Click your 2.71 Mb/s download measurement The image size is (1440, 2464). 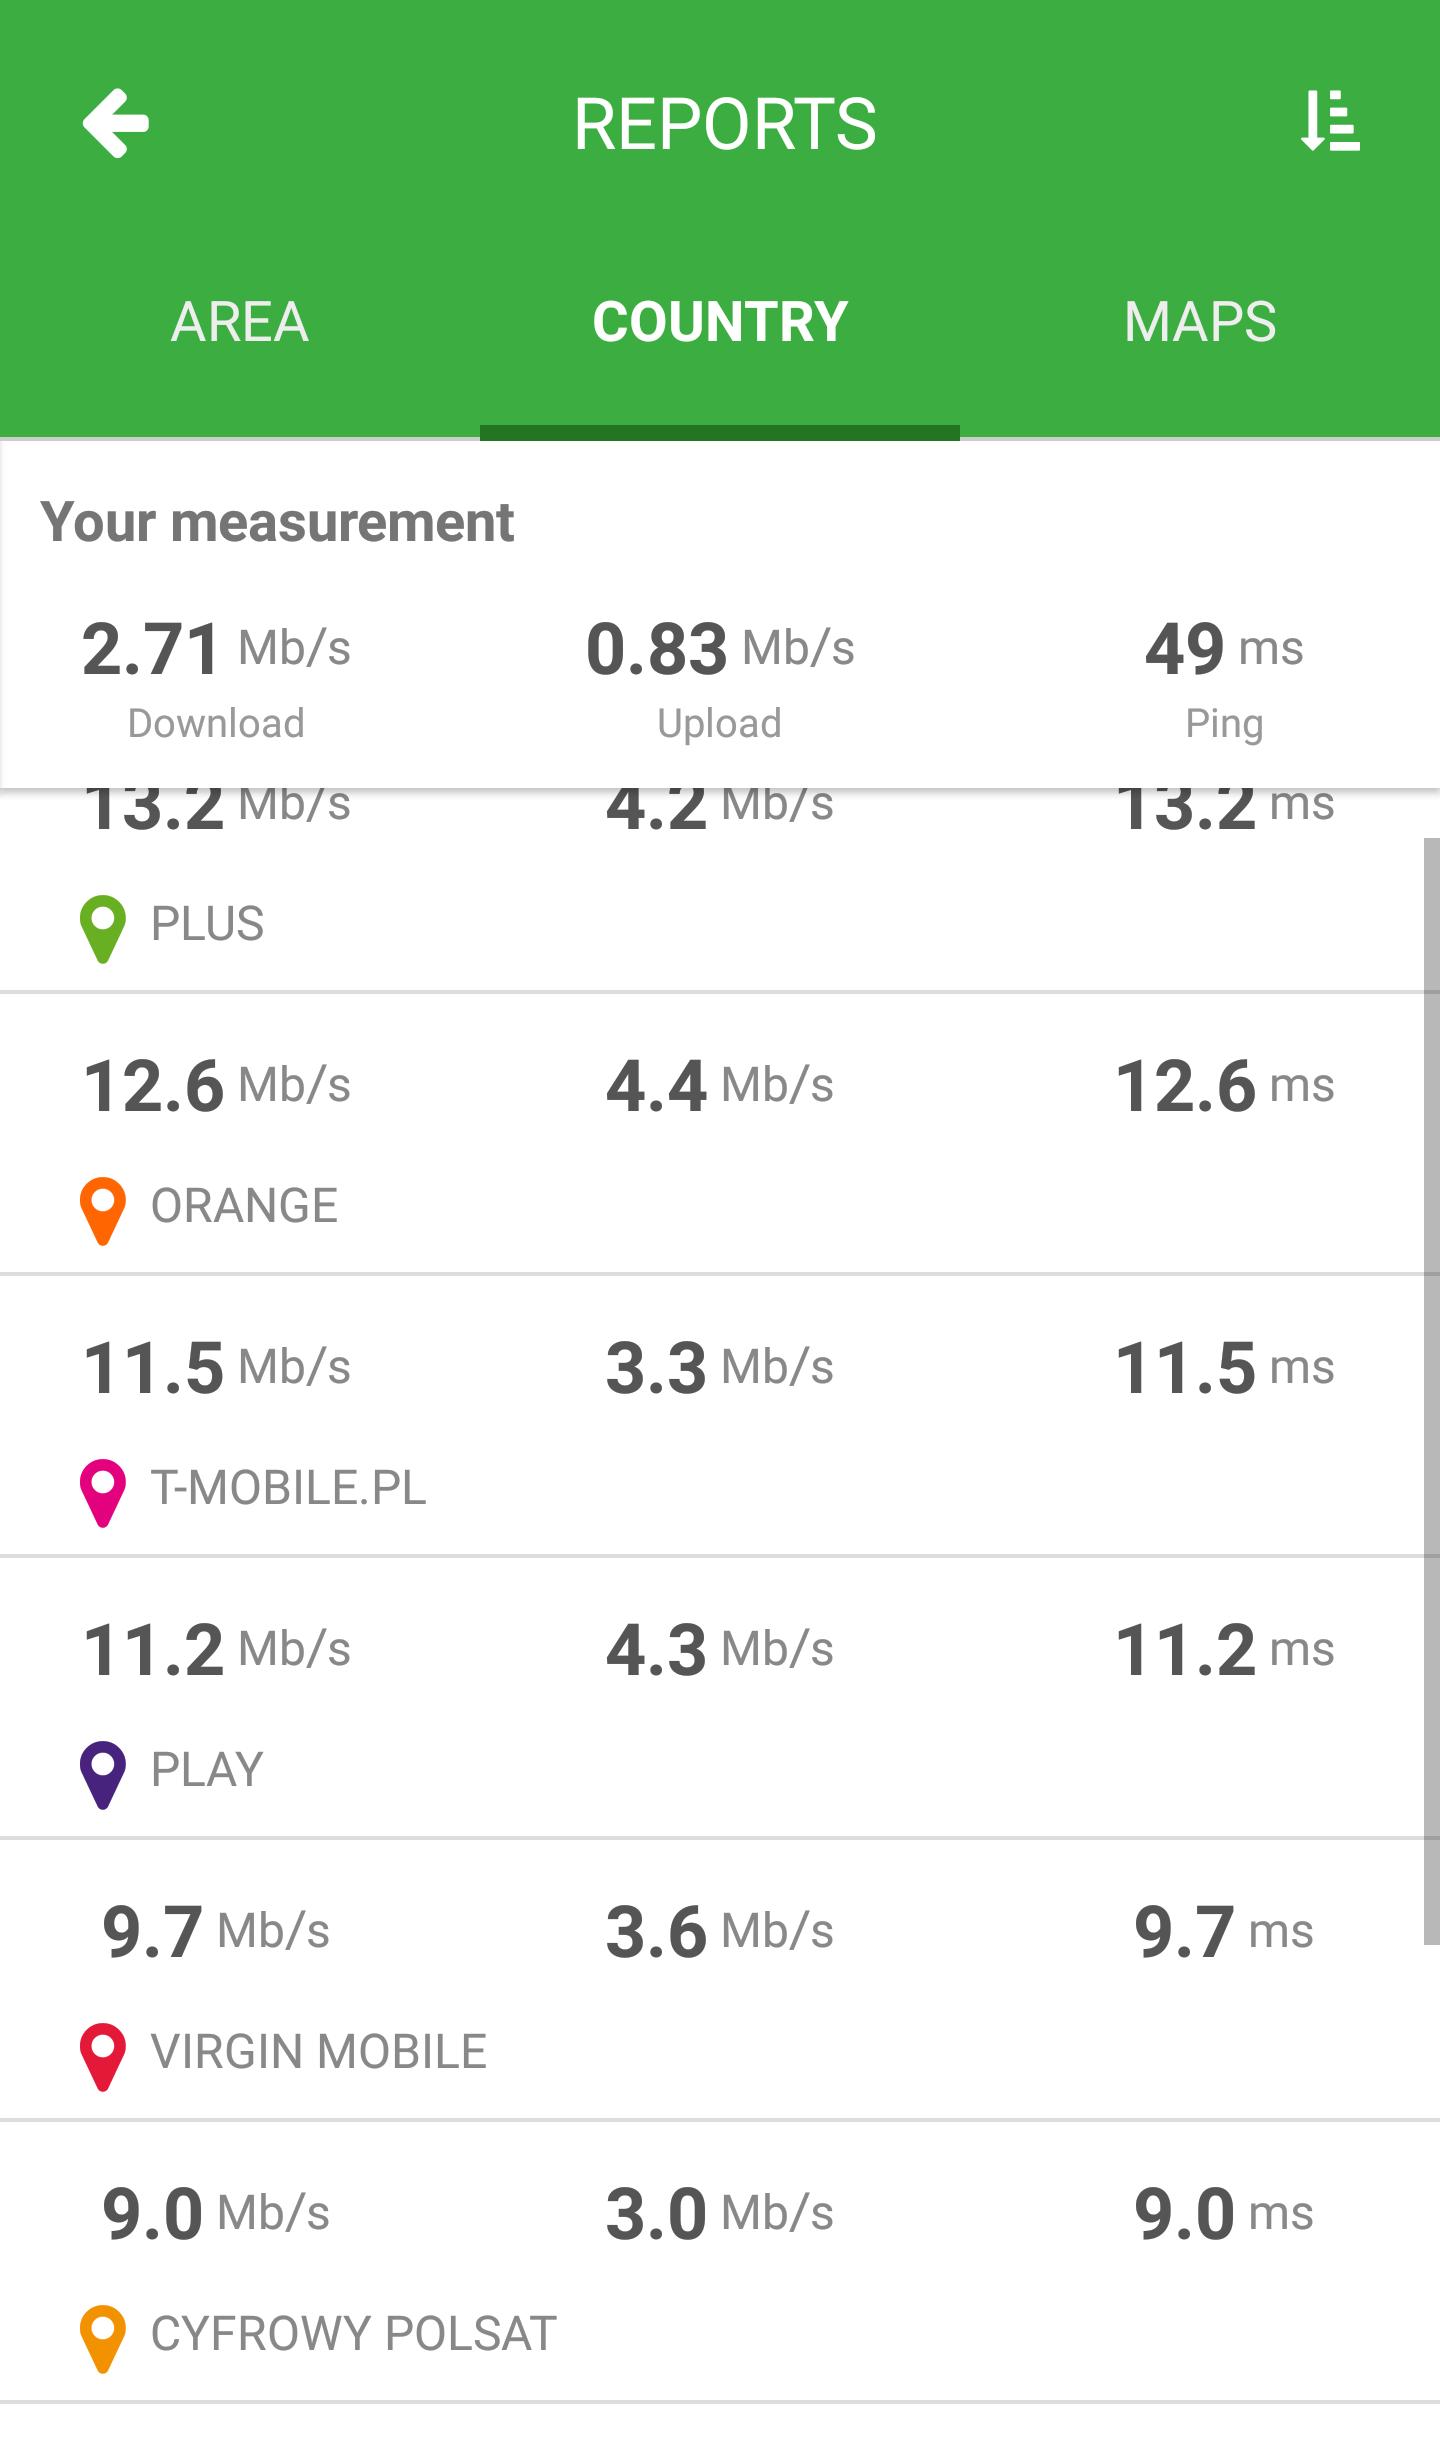coord(216,650)
